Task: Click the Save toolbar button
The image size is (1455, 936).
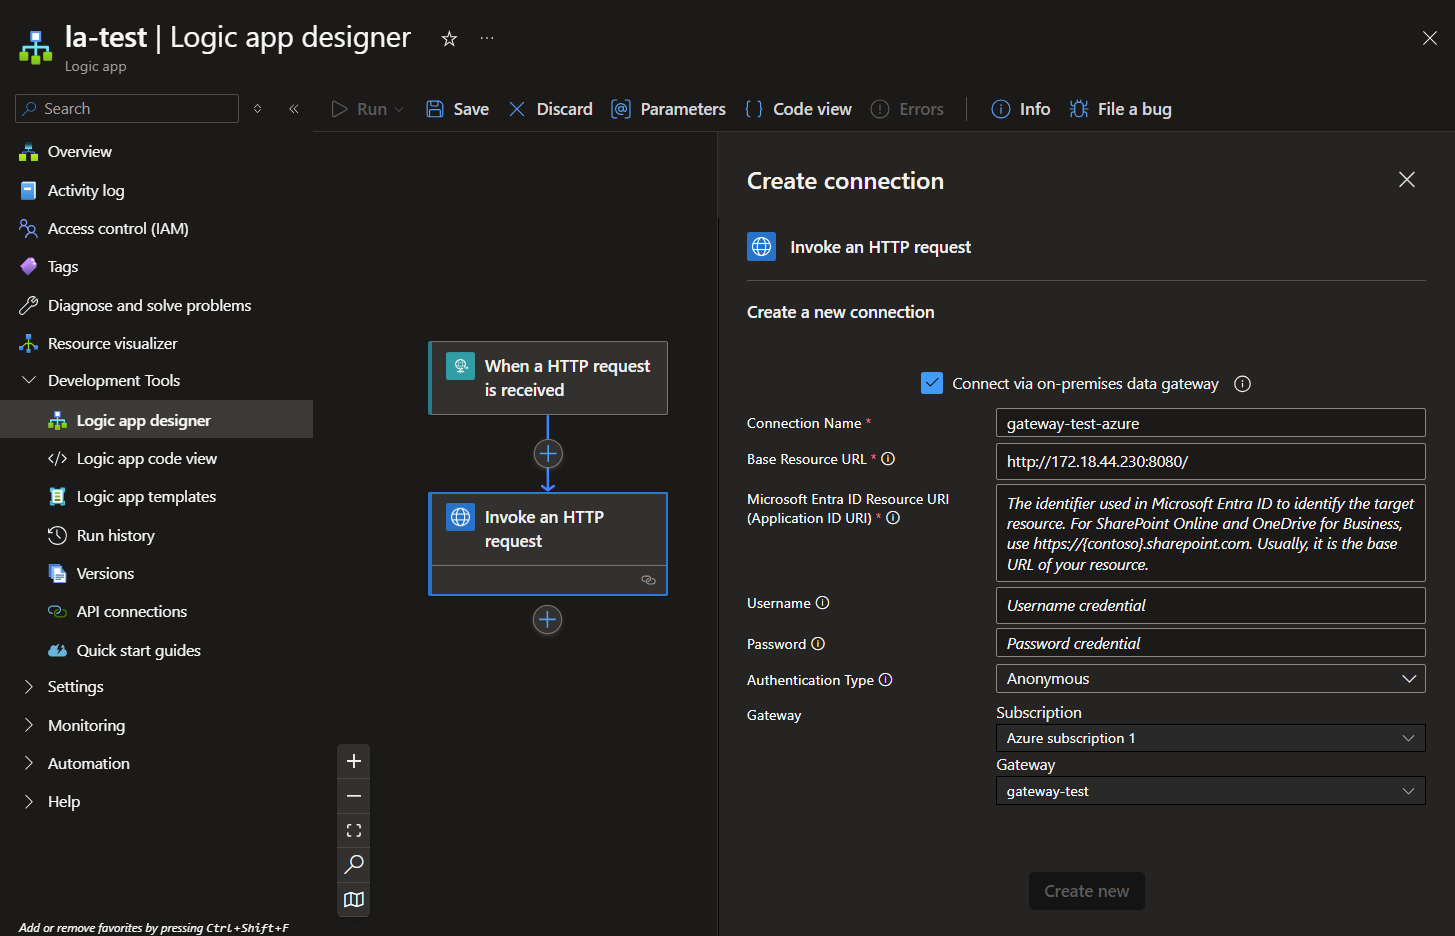Action: point(458,109)
